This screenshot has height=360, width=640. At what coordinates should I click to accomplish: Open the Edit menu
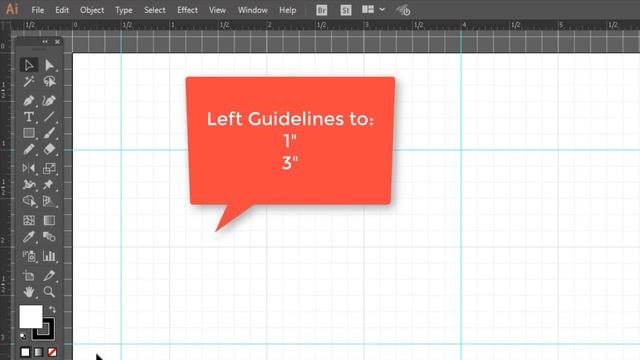coord(62,10)
